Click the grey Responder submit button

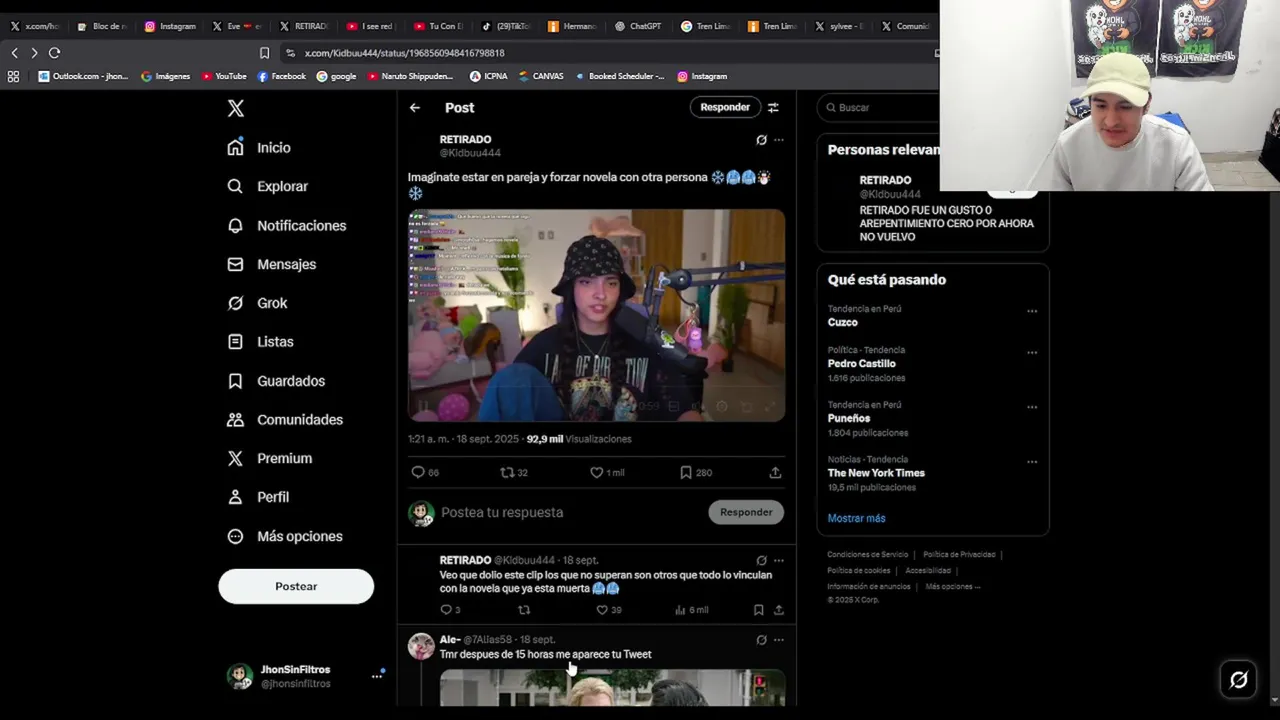[x=746, y=512]
